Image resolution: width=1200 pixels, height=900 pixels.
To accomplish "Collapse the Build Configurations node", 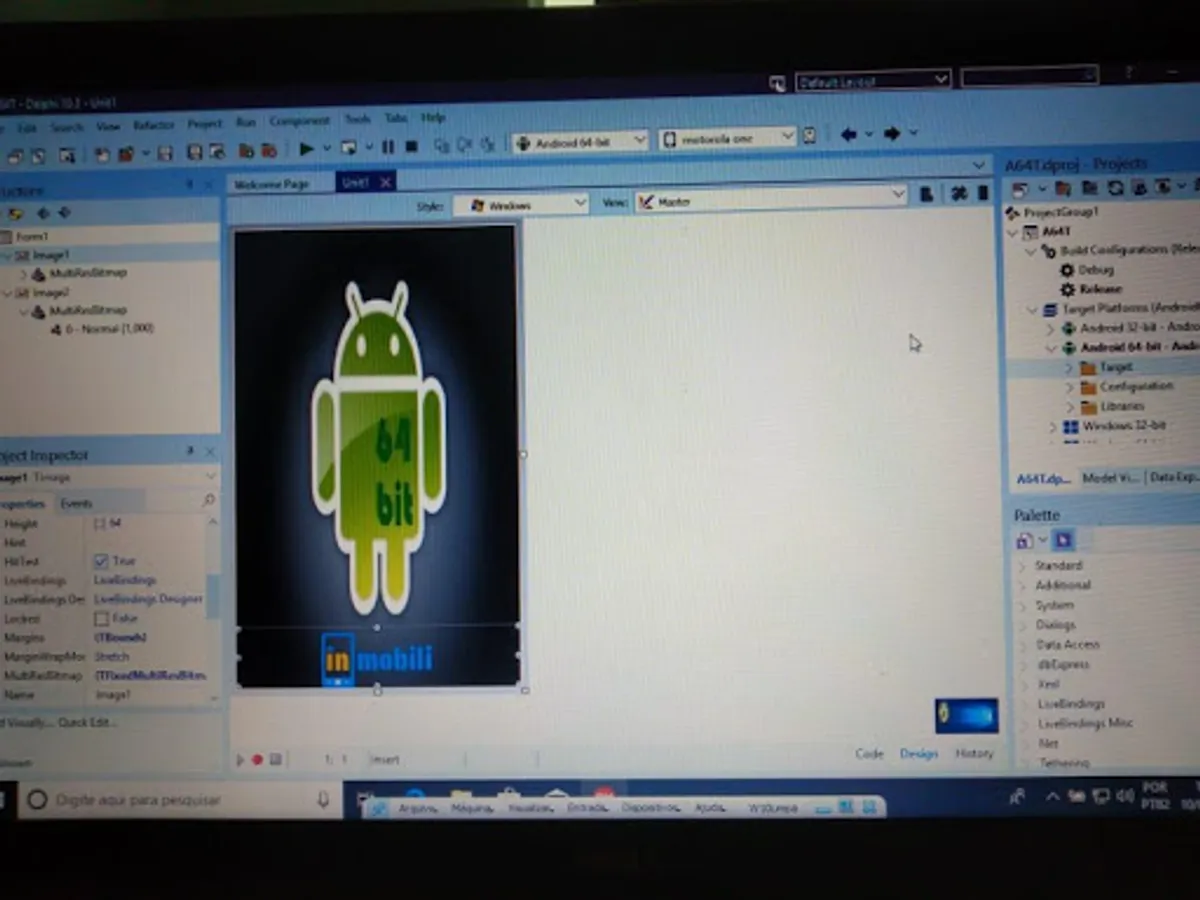I will pyautogui.click(x=1033, y=251).
